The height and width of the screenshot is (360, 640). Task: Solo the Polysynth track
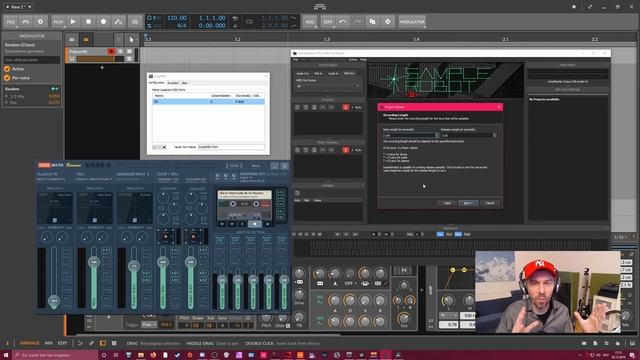(121, 51)
